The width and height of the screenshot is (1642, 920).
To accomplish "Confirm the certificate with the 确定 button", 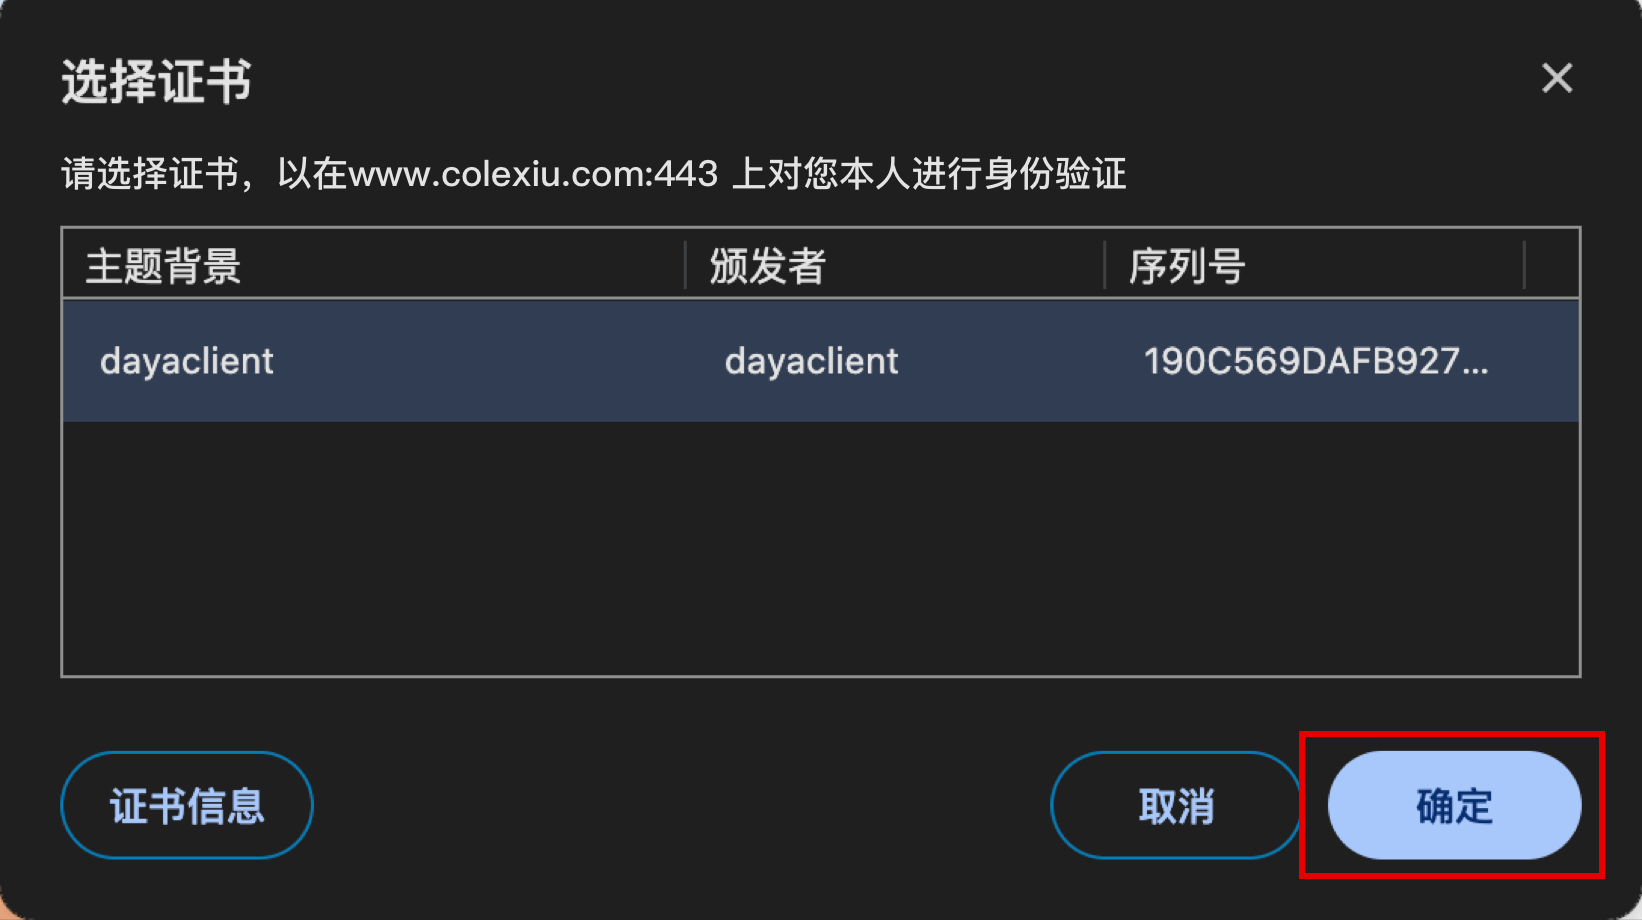I will pyautogui.click(x=1454, y=805).
